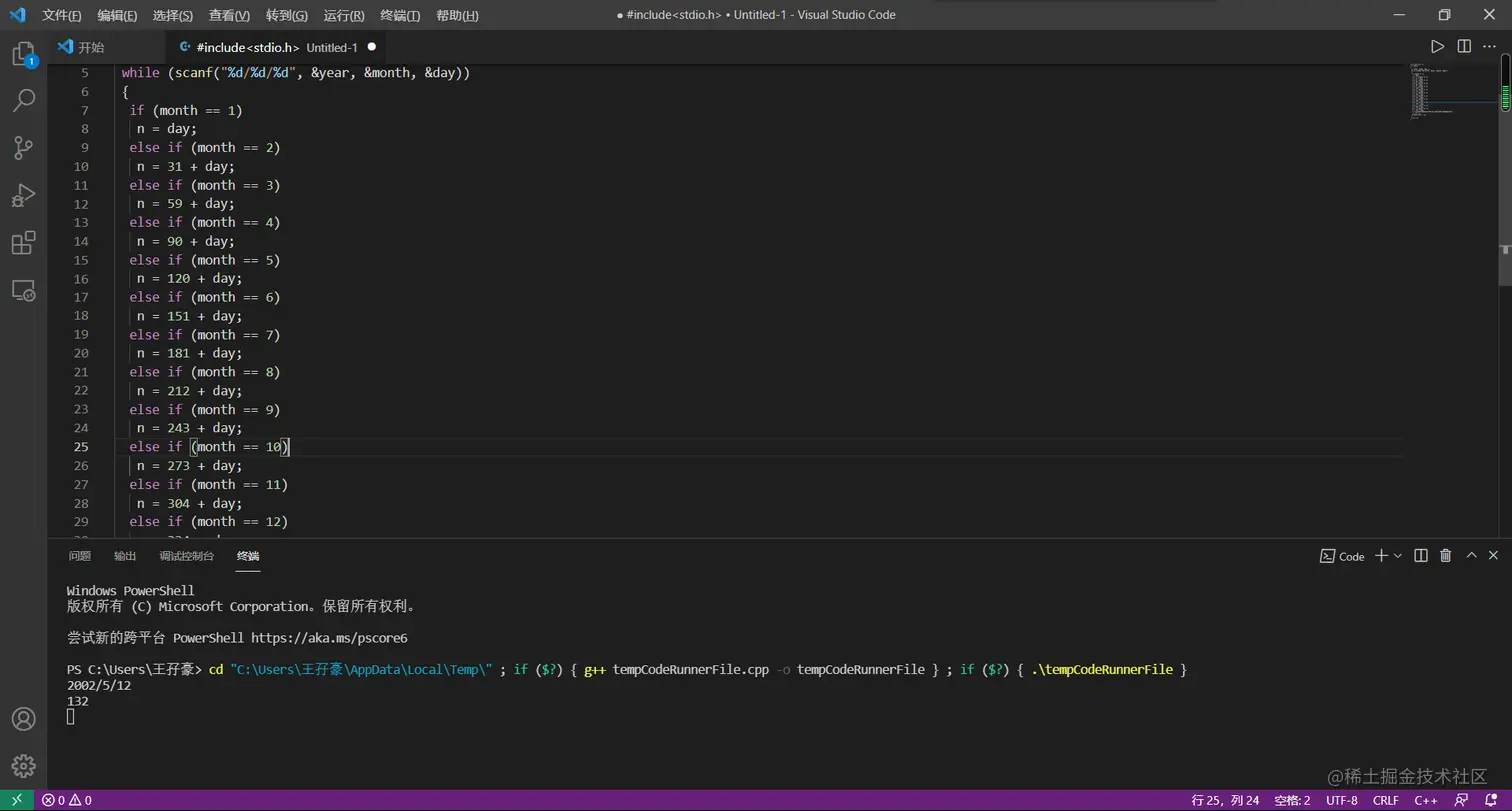Close the unsaved Untitled-1 tab via its dot

(x=372, y=47)
